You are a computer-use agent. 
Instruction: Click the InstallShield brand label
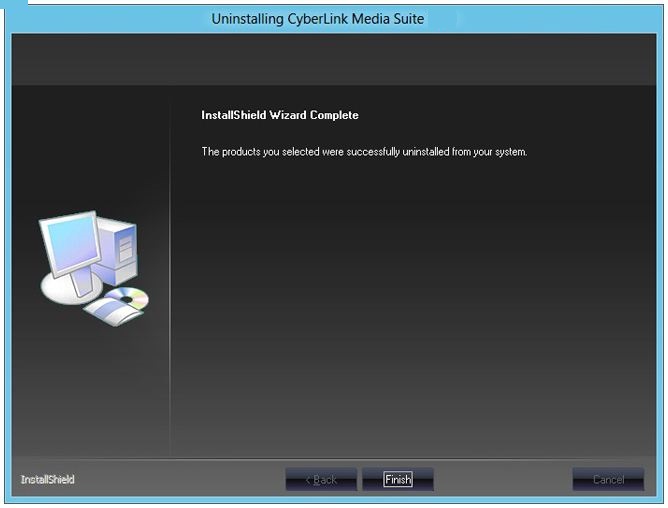tap(47, 480)
